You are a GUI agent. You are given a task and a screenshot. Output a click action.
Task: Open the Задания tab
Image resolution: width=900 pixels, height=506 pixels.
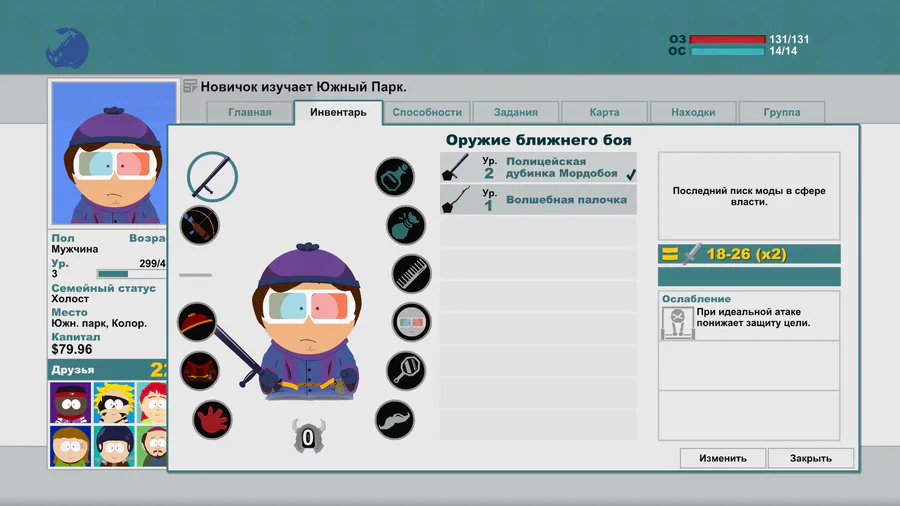point(516,112)
